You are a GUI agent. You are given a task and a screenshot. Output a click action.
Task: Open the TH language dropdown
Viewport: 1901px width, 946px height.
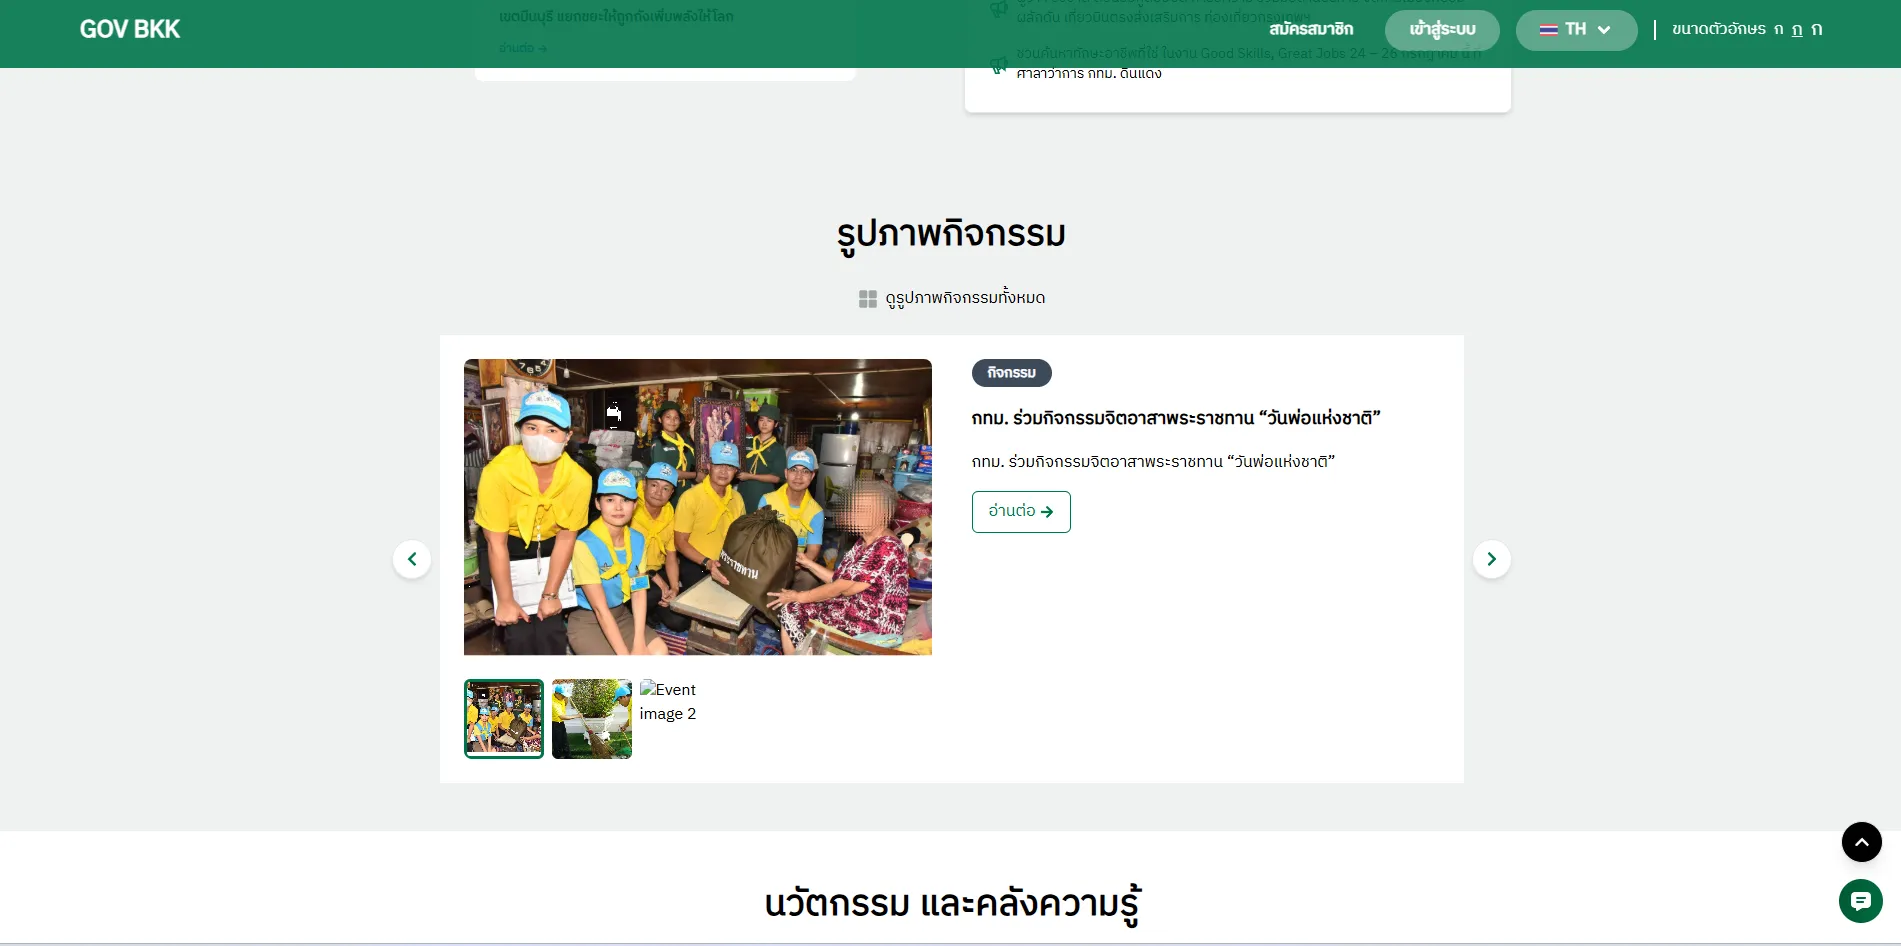pyautogui.click(x=1576, y=30)
